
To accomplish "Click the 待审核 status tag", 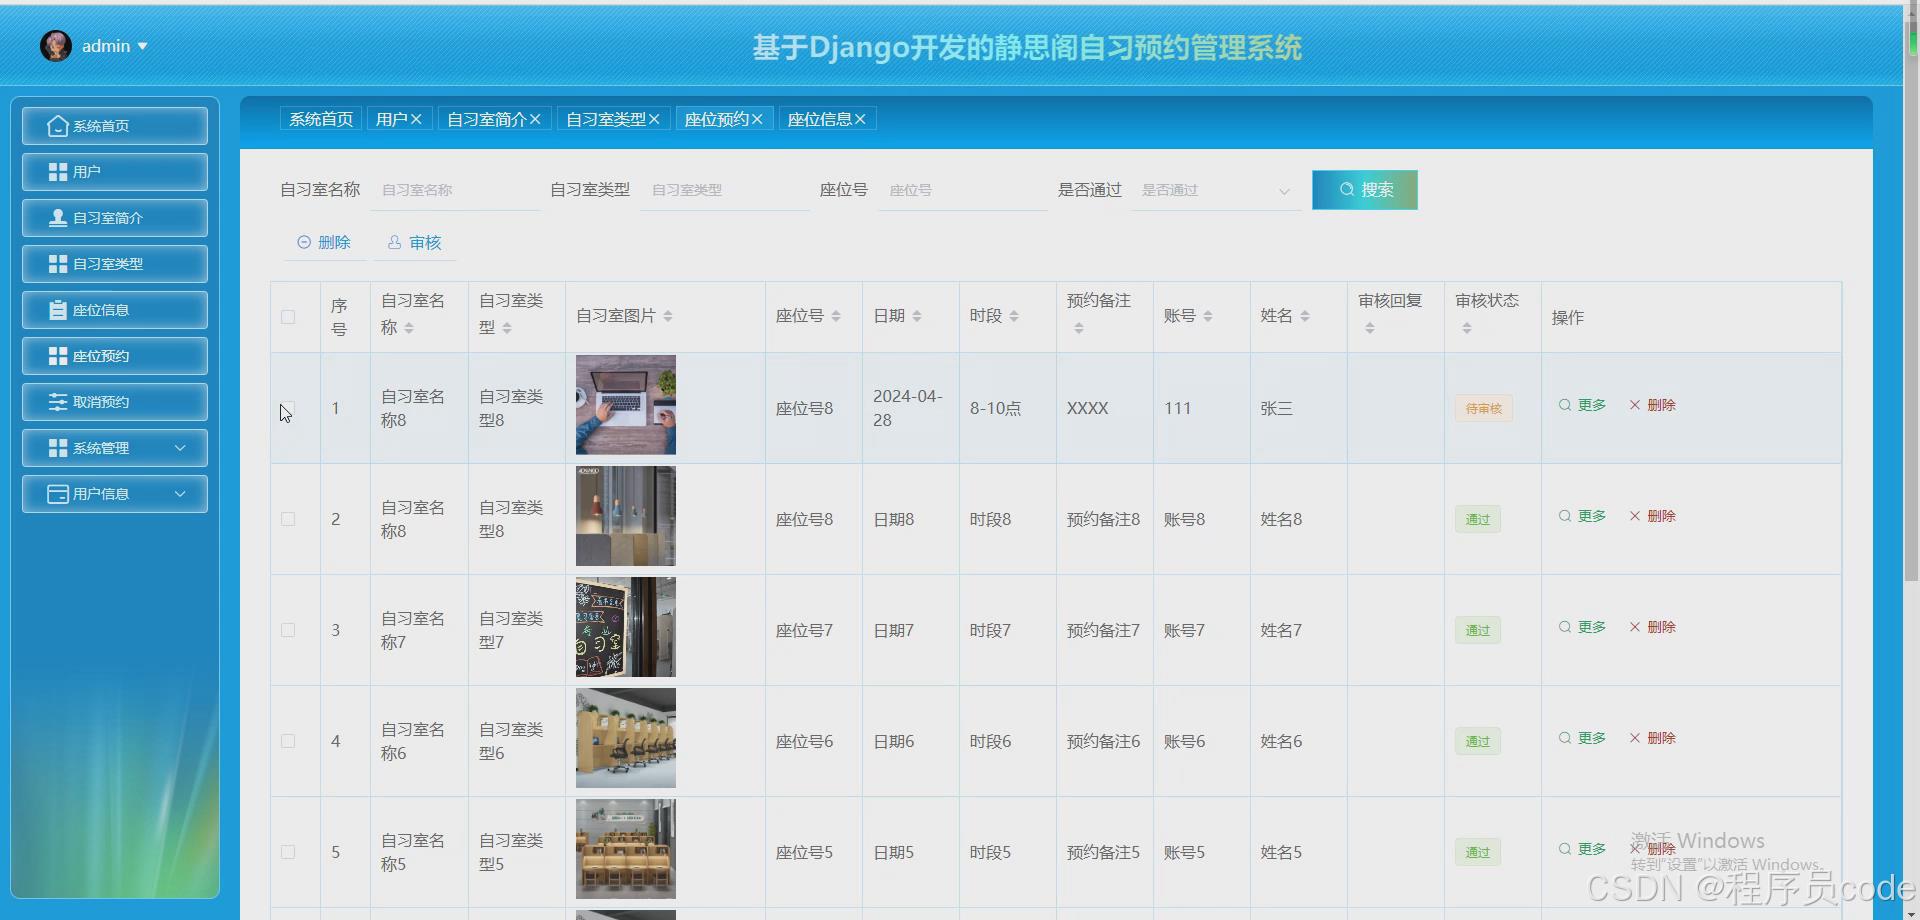I will (1484, 408).
